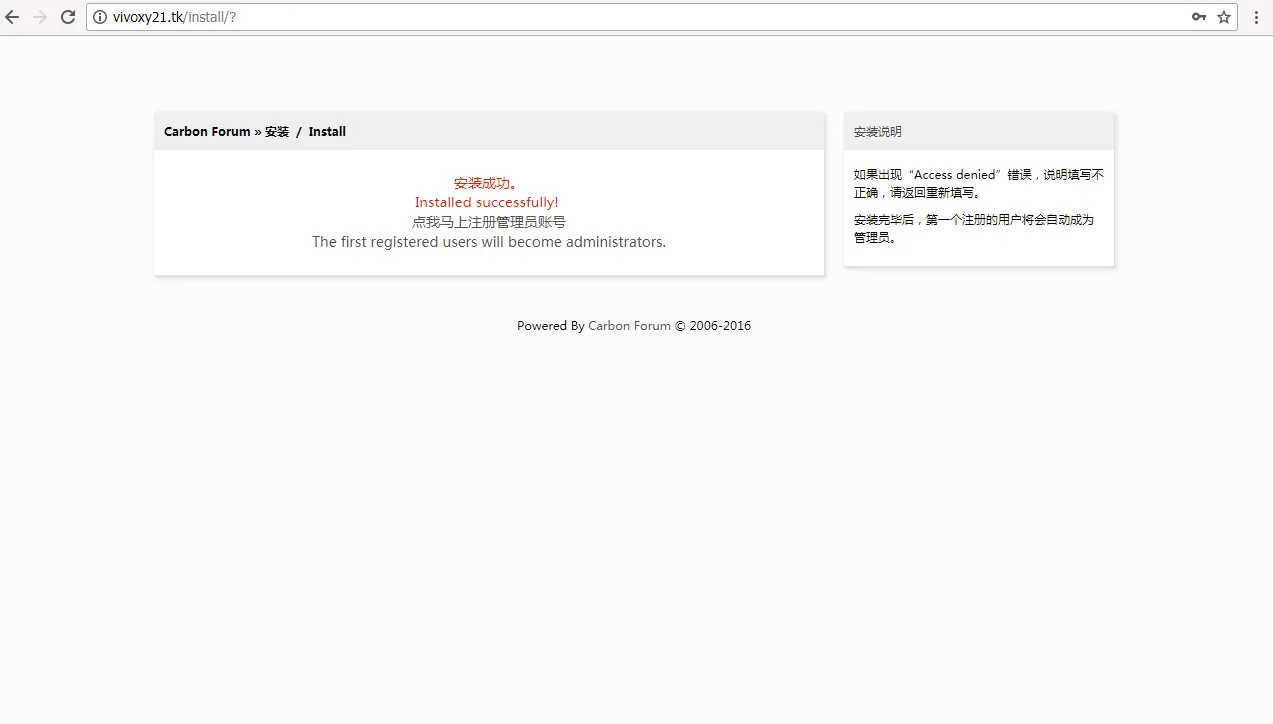
Task: Click 'The first registered users will become administrators.' text
Action: (x=489, y=242)
